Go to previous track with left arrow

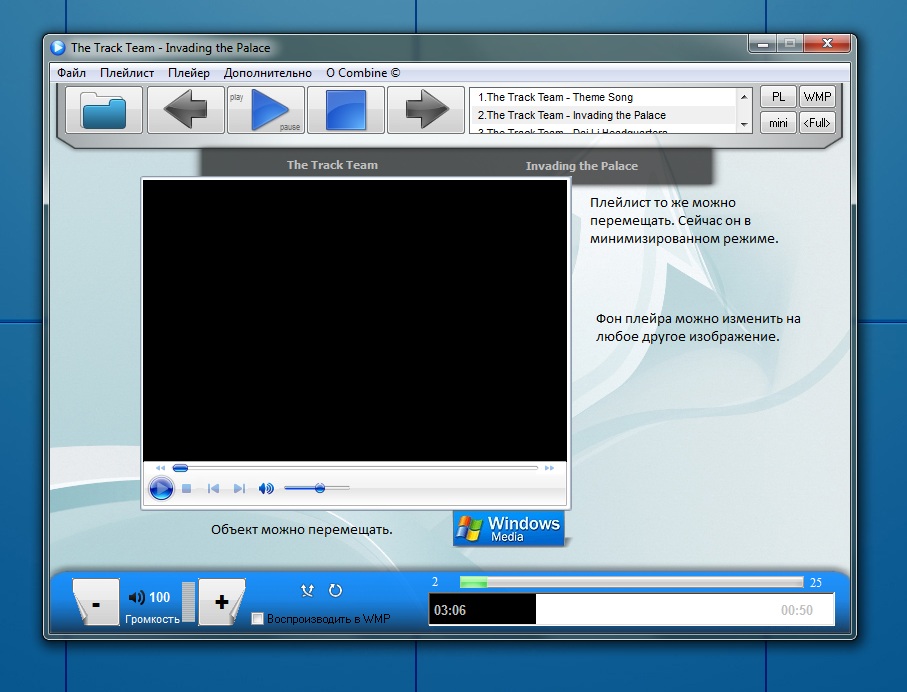(186, 110)
